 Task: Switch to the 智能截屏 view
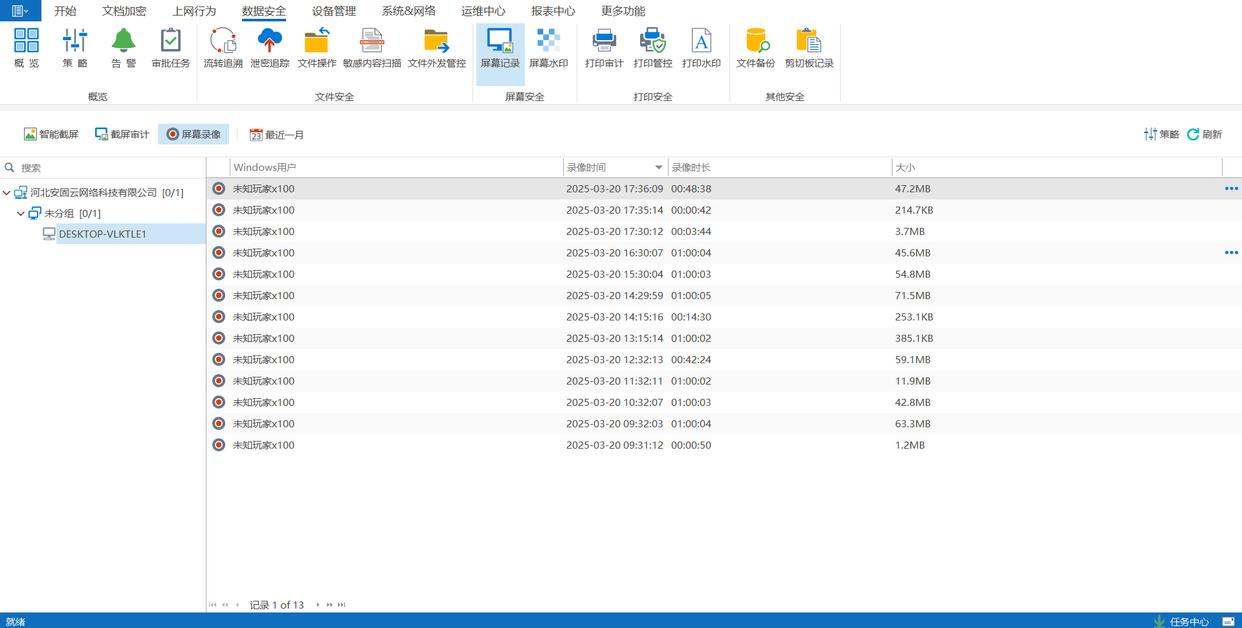tap(51, 134)
